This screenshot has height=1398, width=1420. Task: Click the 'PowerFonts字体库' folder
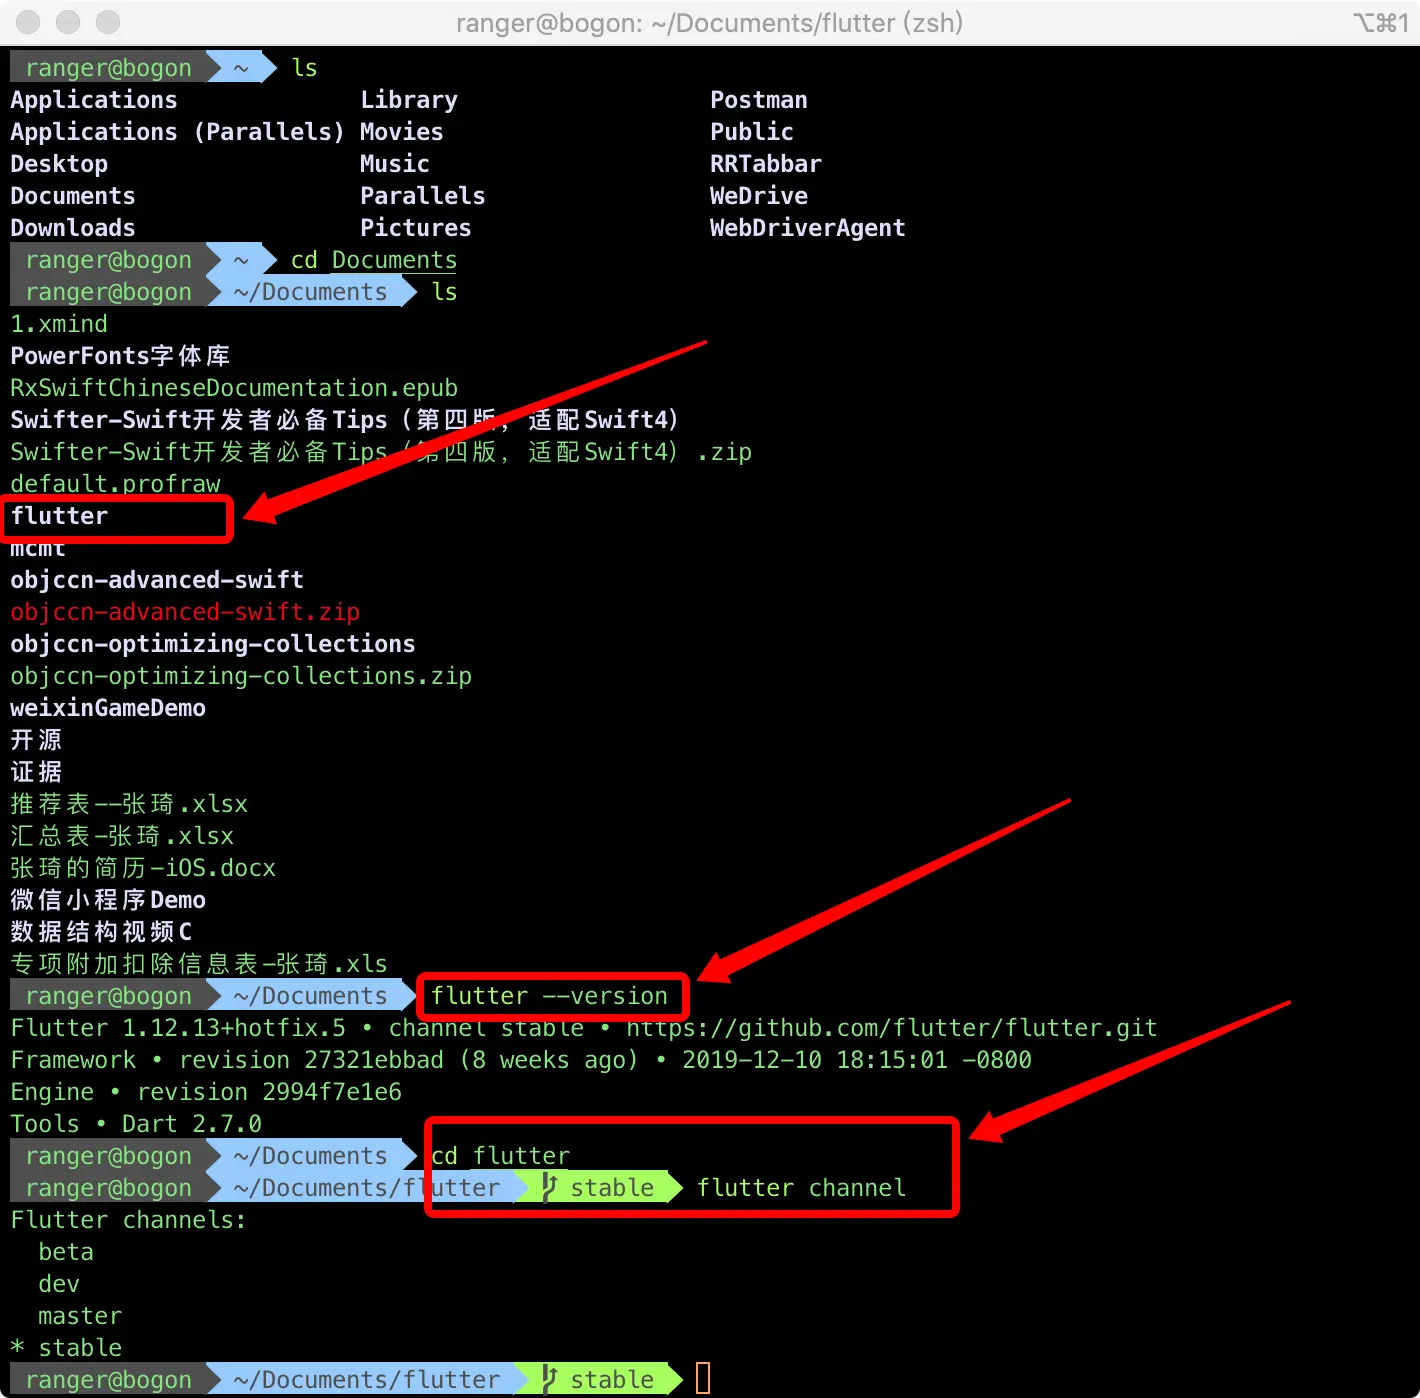[120, 356]
